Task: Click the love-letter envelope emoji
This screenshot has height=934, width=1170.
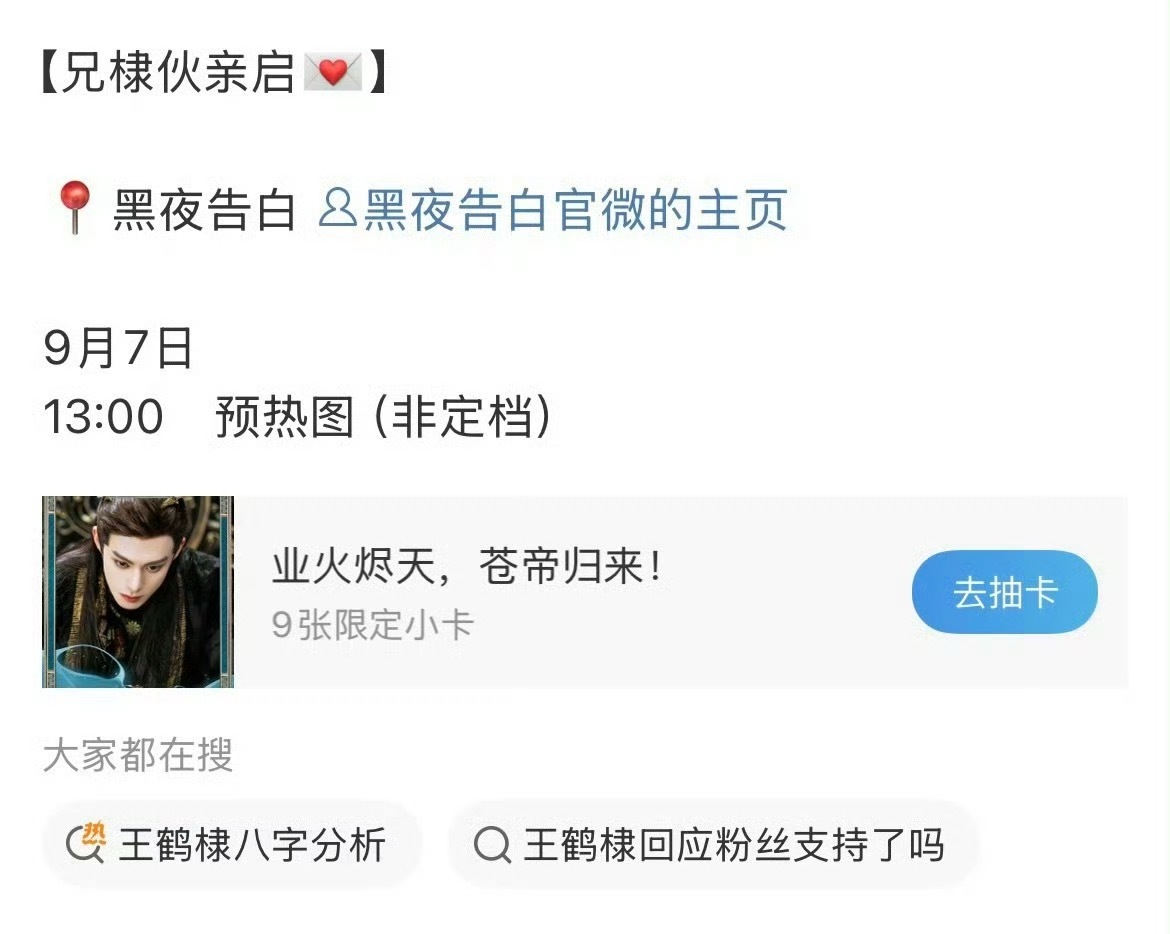Action: [333, 72]
